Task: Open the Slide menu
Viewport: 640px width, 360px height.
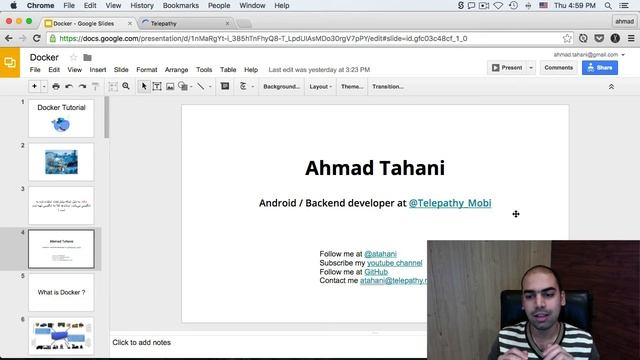Action: [x=121, y=70]
